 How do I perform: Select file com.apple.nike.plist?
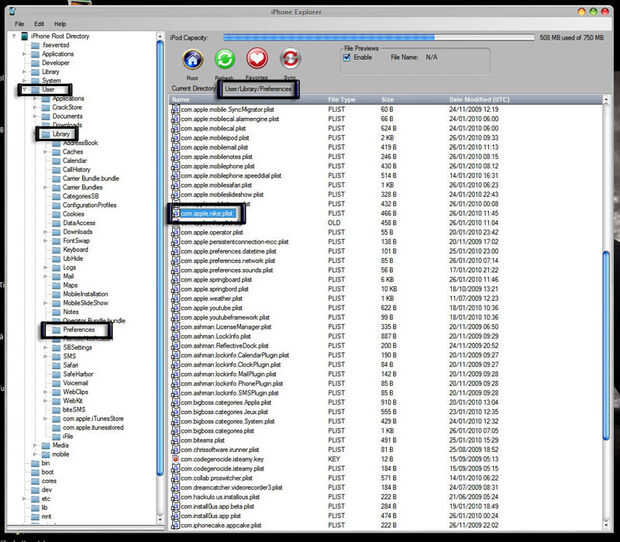tap(206, 213)
